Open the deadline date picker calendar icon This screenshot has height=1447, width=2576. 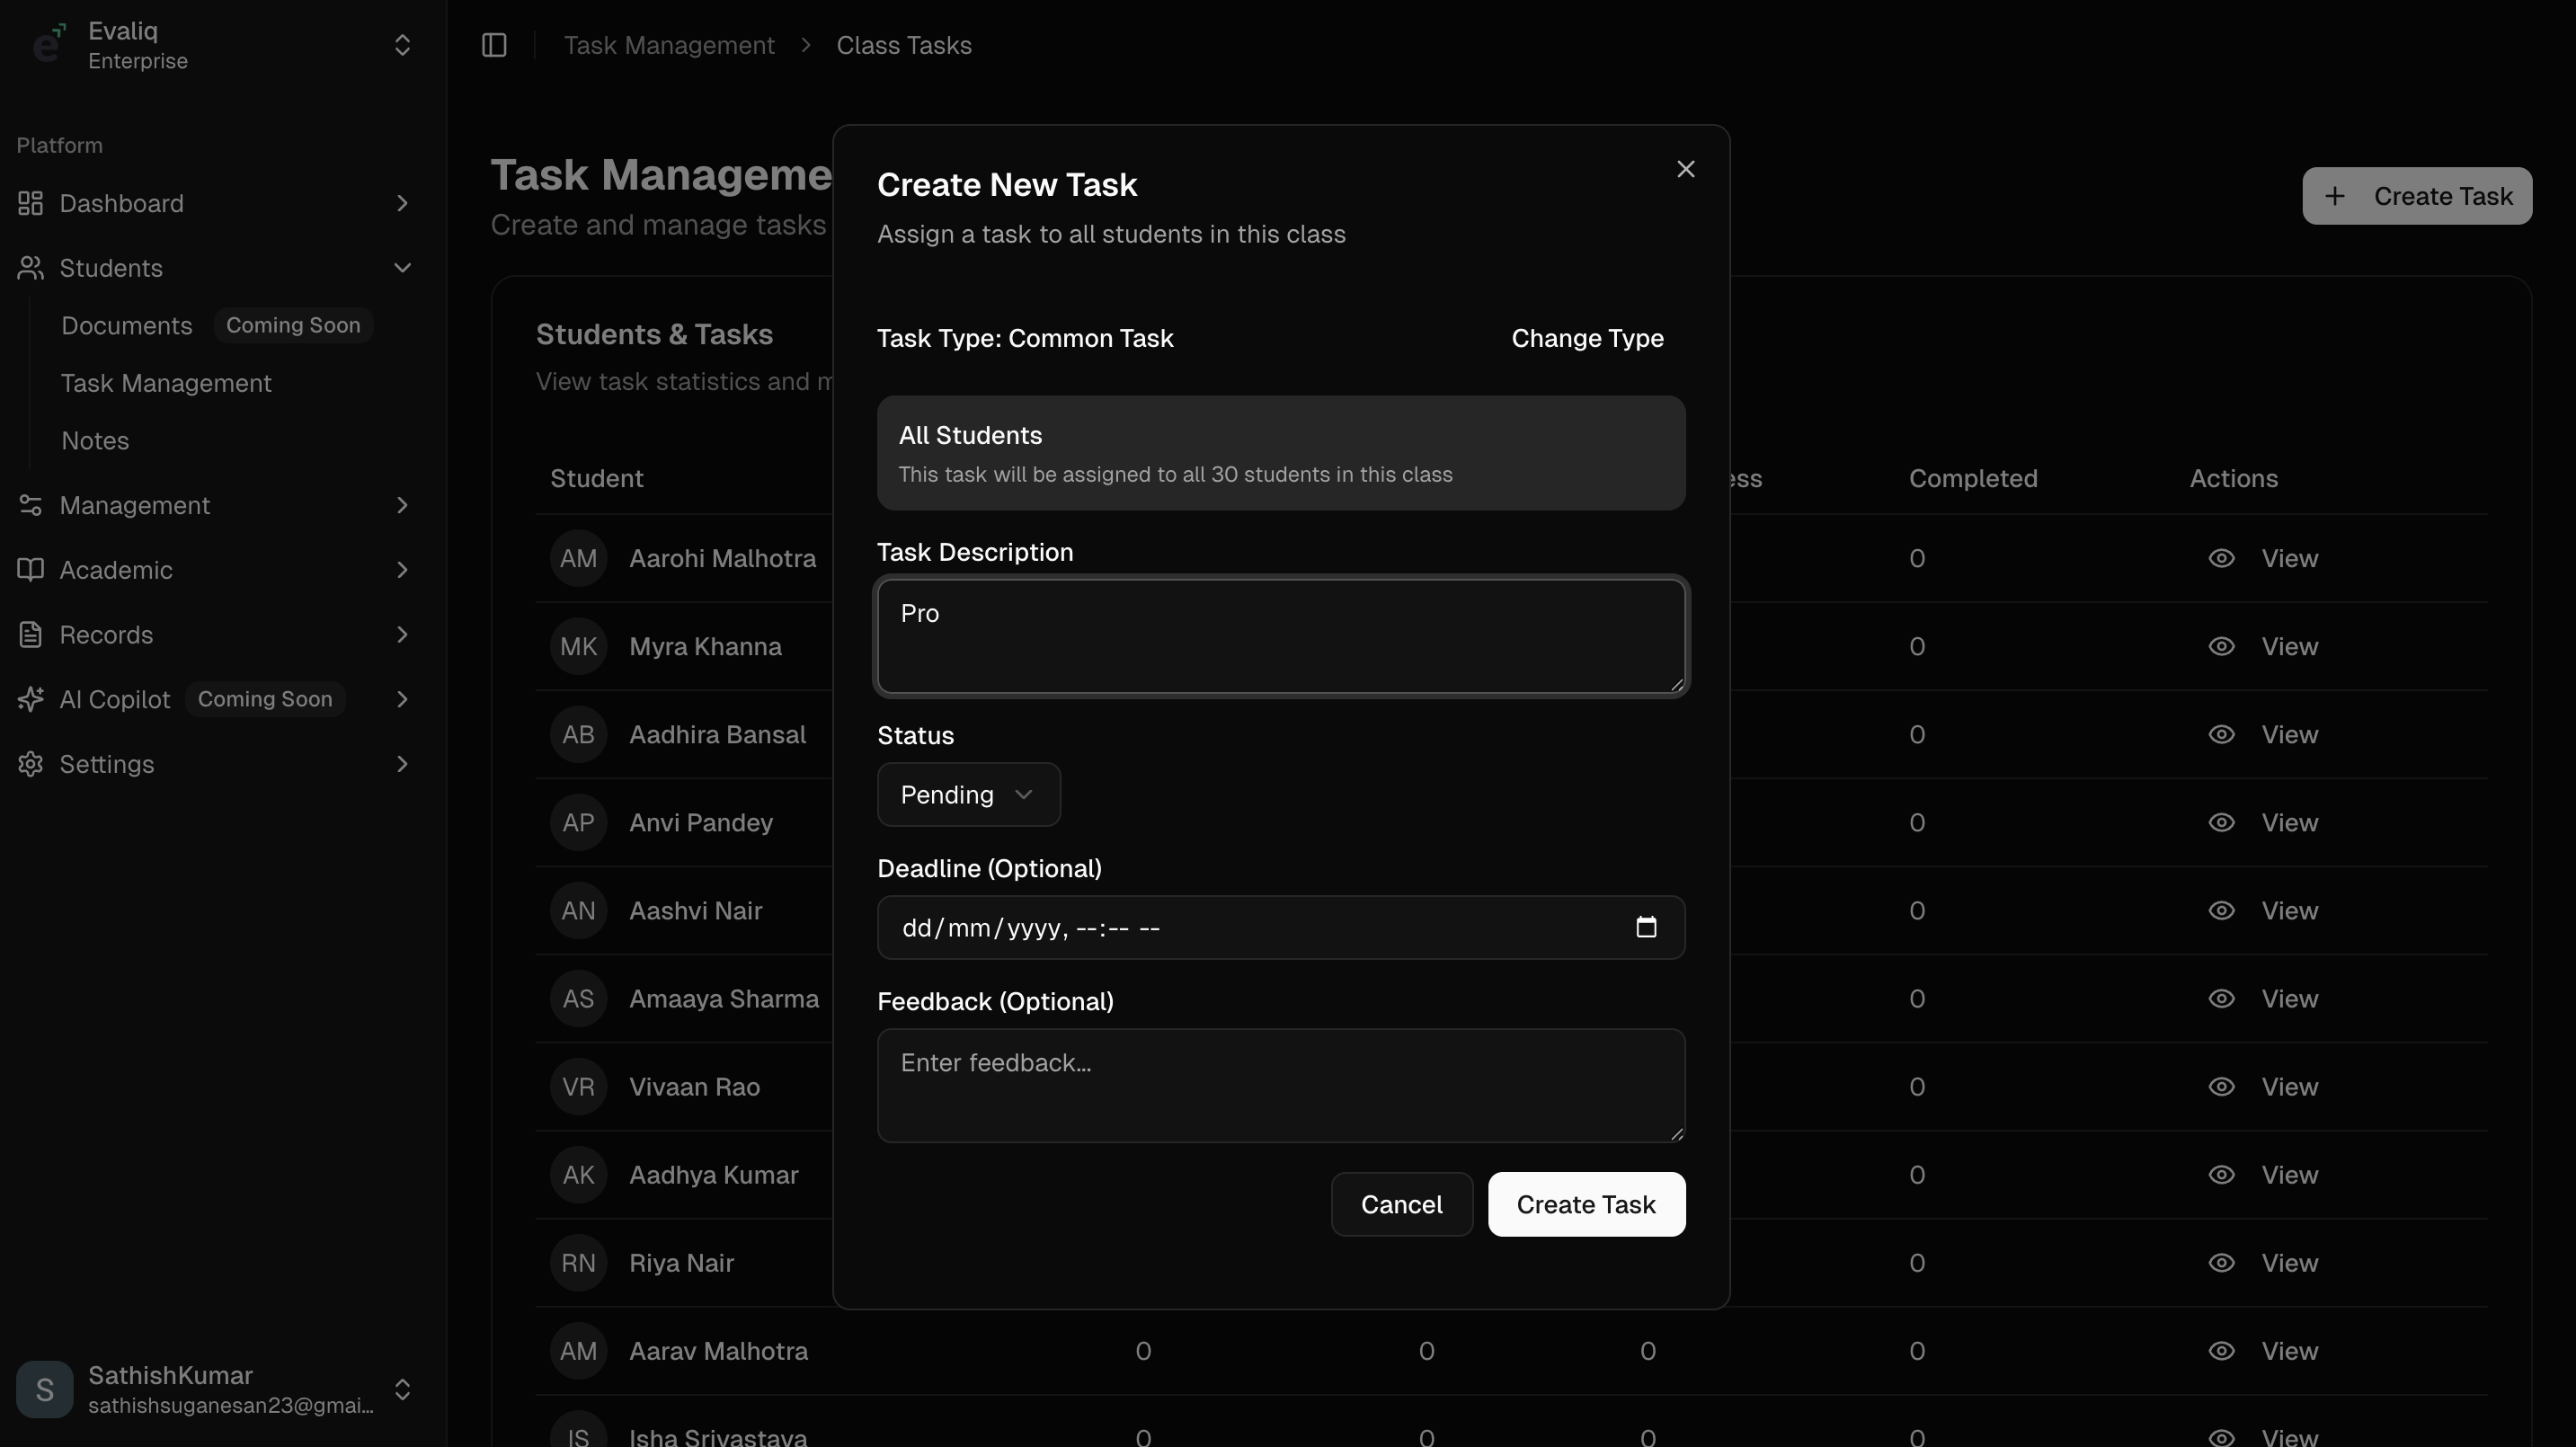[x=1646, y=927]
